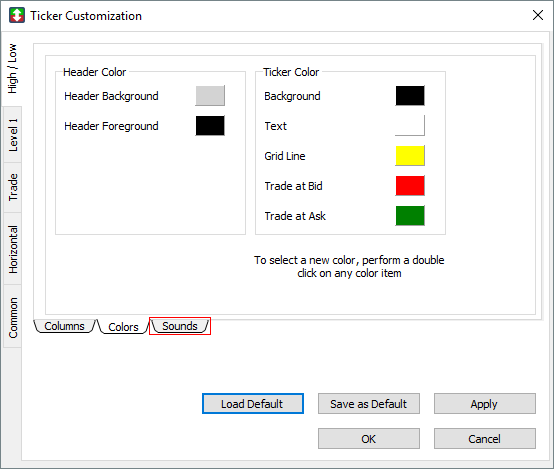Image resolution: width=554 pixels, height=469 pixels.
Task: Select the Header Background color swatch
Action: click(x=210, y=95)
